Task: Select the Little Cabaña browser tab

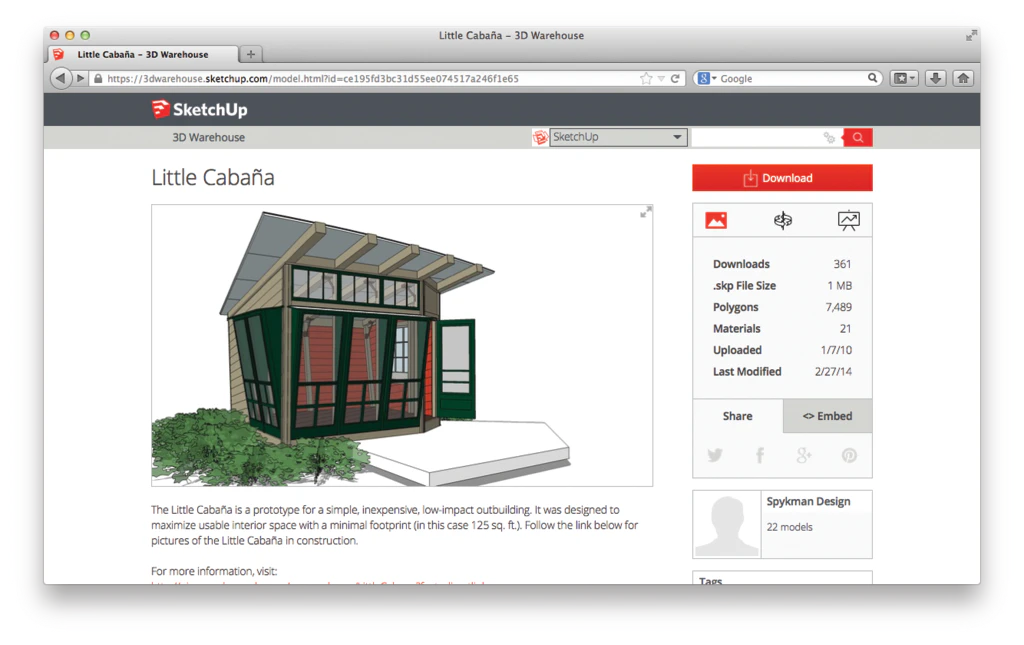Action: (143, 54)
